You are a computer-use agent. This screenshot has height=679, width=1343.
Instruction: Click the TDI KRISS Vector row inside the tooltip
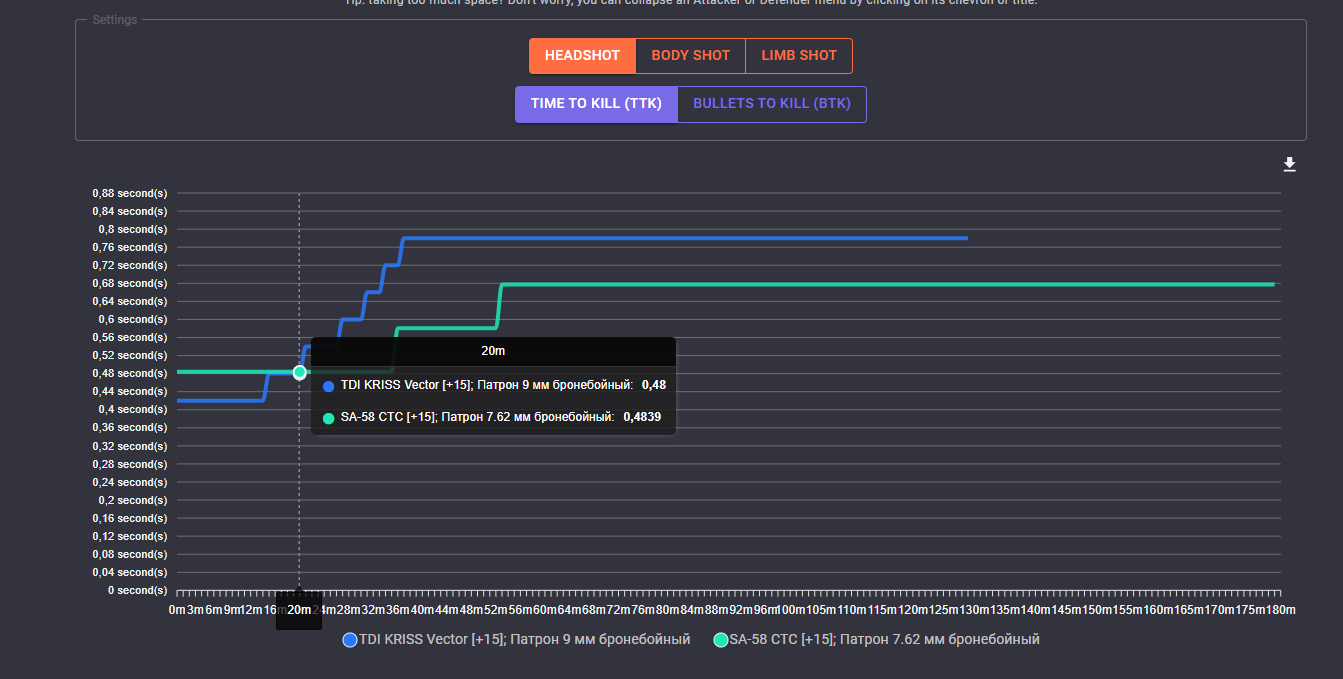[x=494, y=385]
